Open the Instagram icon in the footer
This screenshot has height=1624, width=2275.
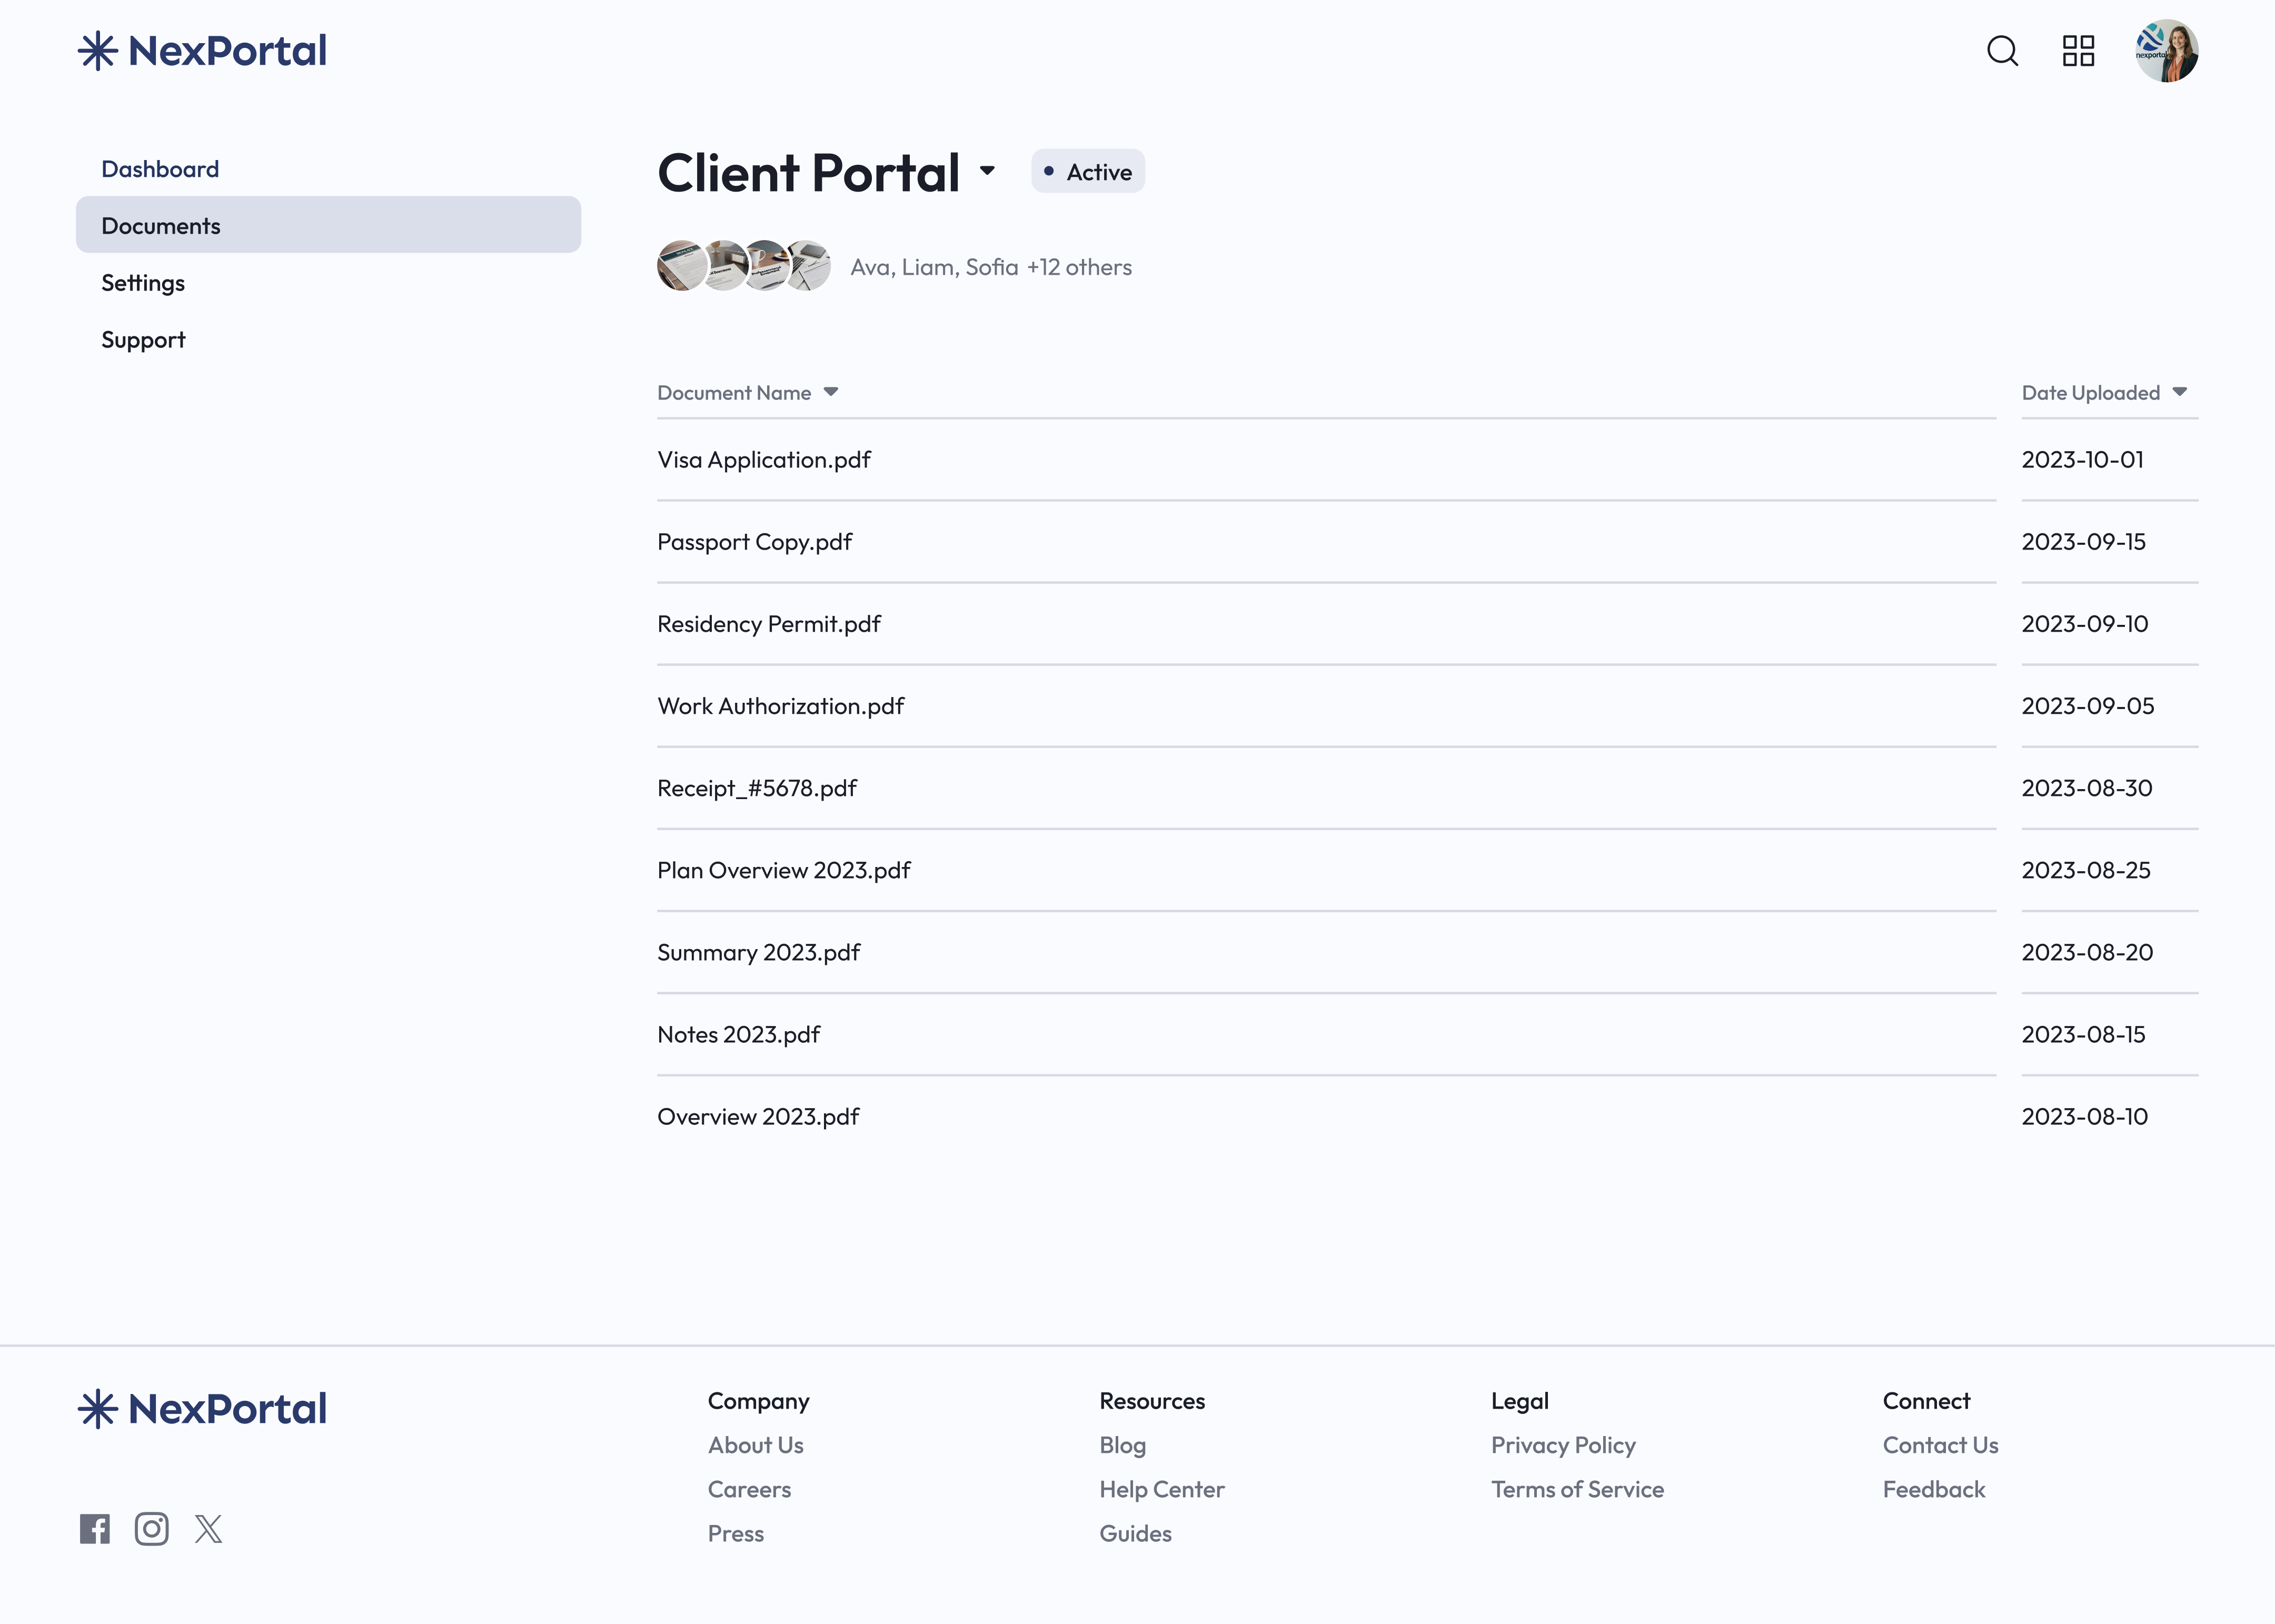pyautogui.click(x=152, y=1529)
